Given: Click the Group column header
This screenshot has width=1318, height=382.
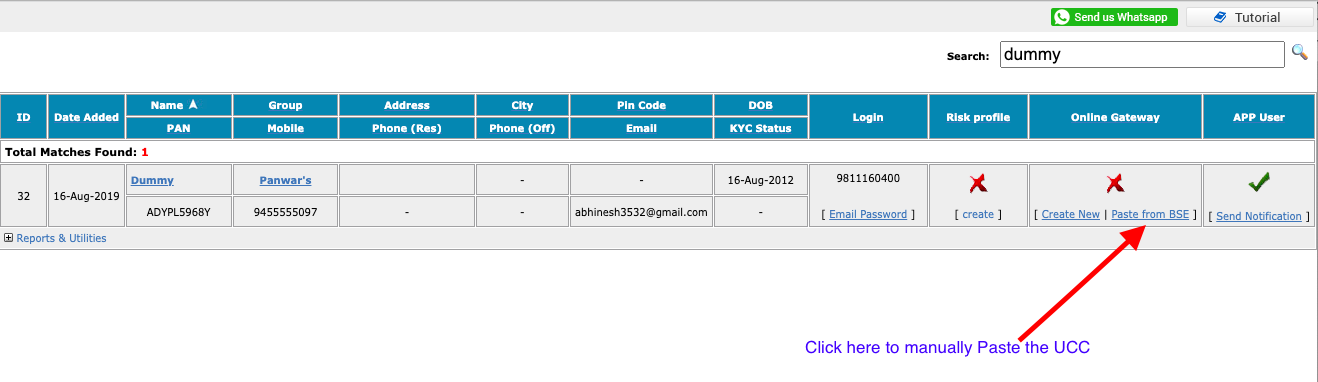Looking at the screenshot, I should coord(285,105).
